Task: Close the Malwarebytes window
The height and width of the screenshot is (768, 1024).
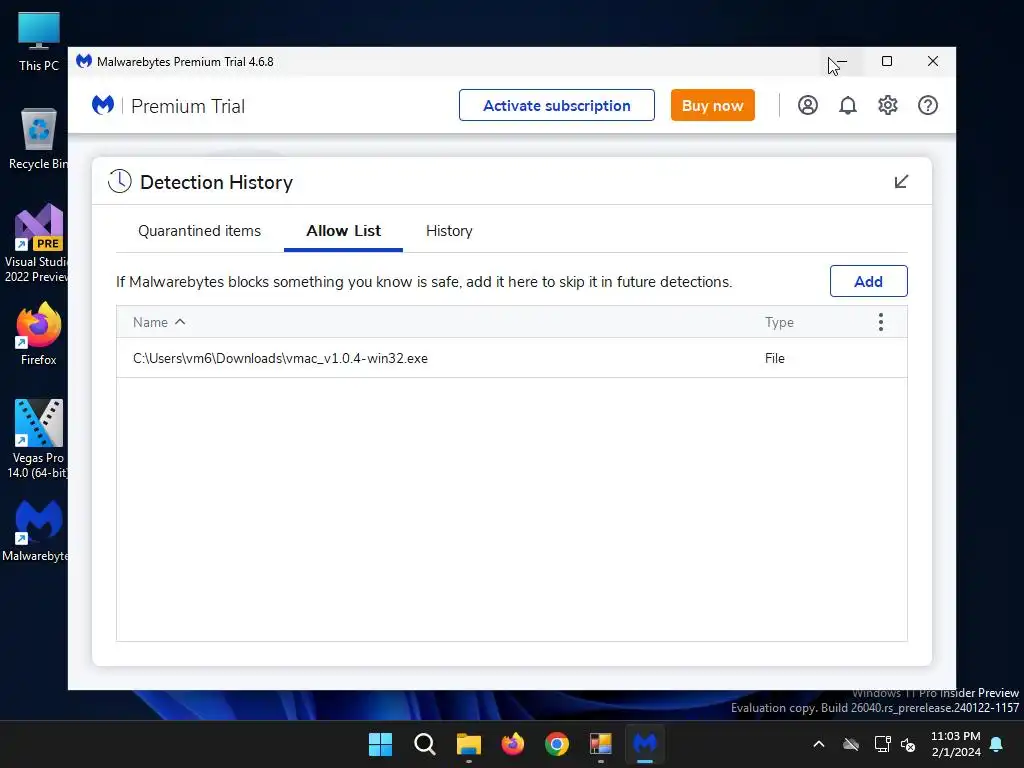Action: [933, 61]
